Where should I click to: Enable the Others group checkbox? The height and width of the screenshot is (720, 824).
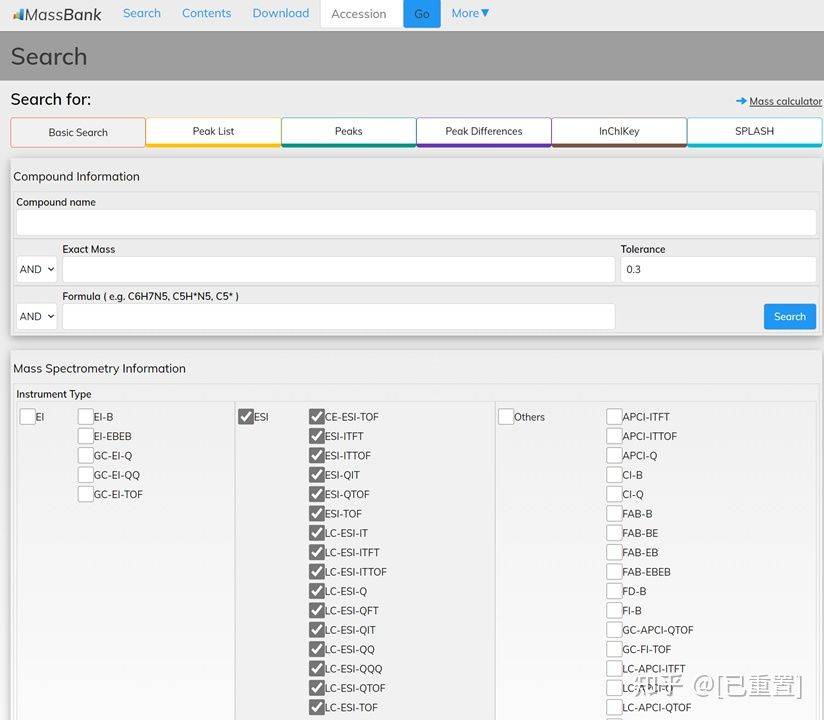[506, 417]
